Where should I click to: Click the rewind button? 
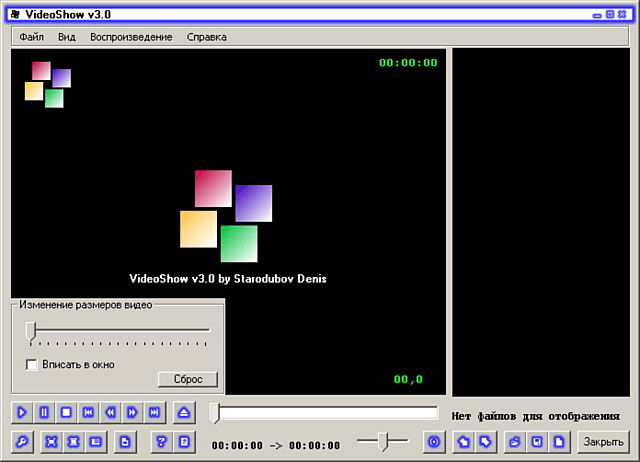110,412
